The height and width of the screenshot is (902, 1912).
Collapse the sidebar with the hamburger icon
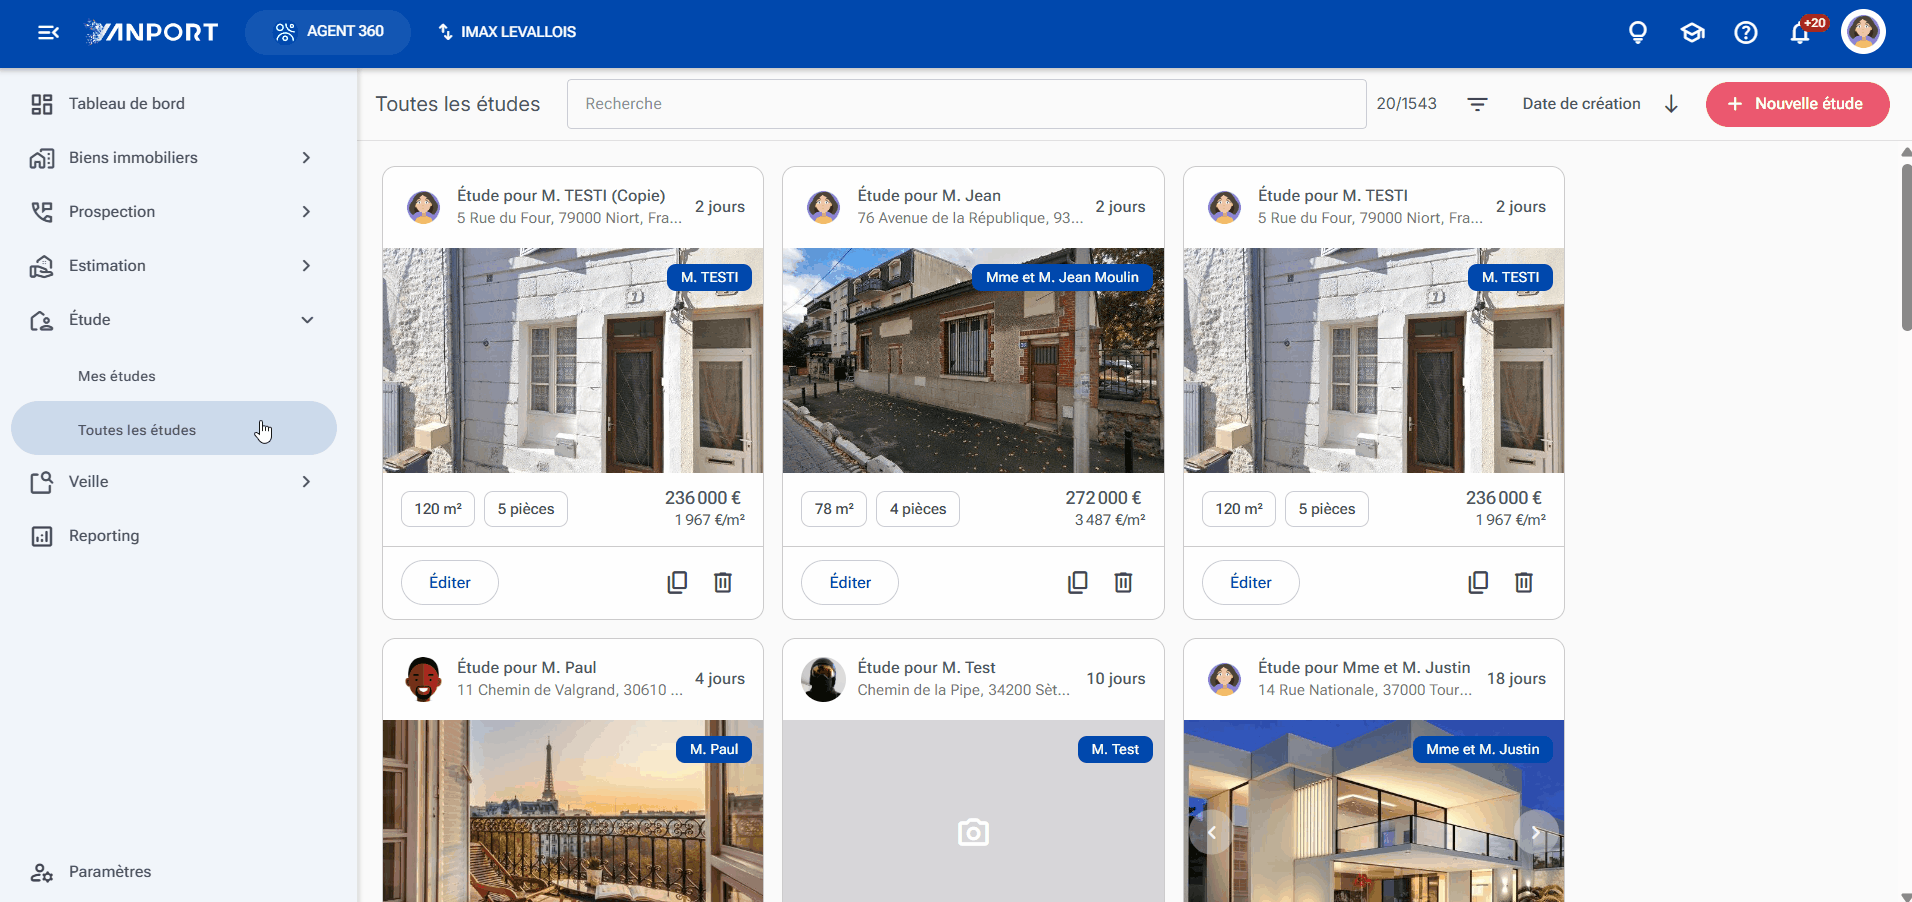48,32
